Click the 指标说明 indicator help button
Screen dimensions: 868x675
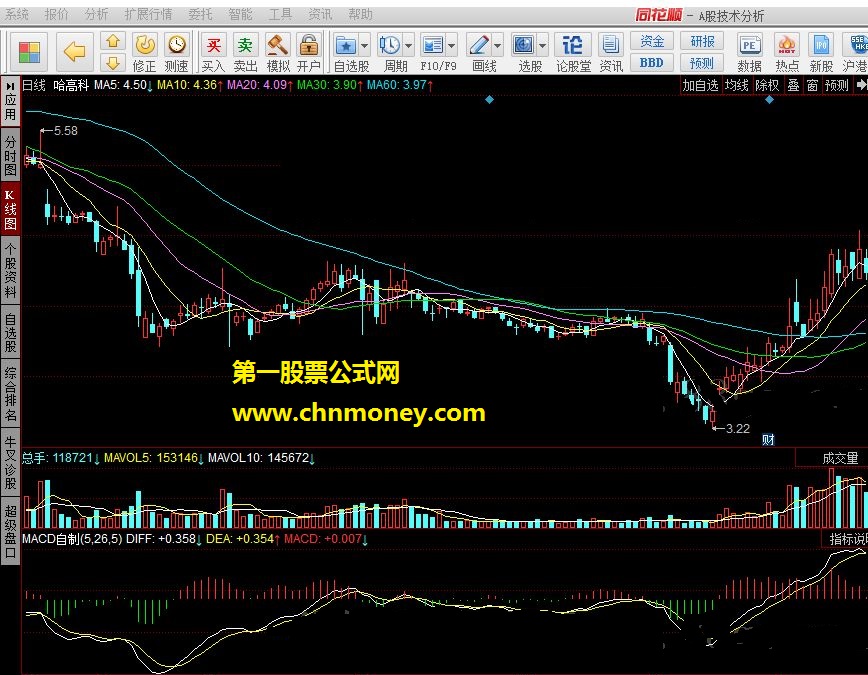click(x=848, y=539)
